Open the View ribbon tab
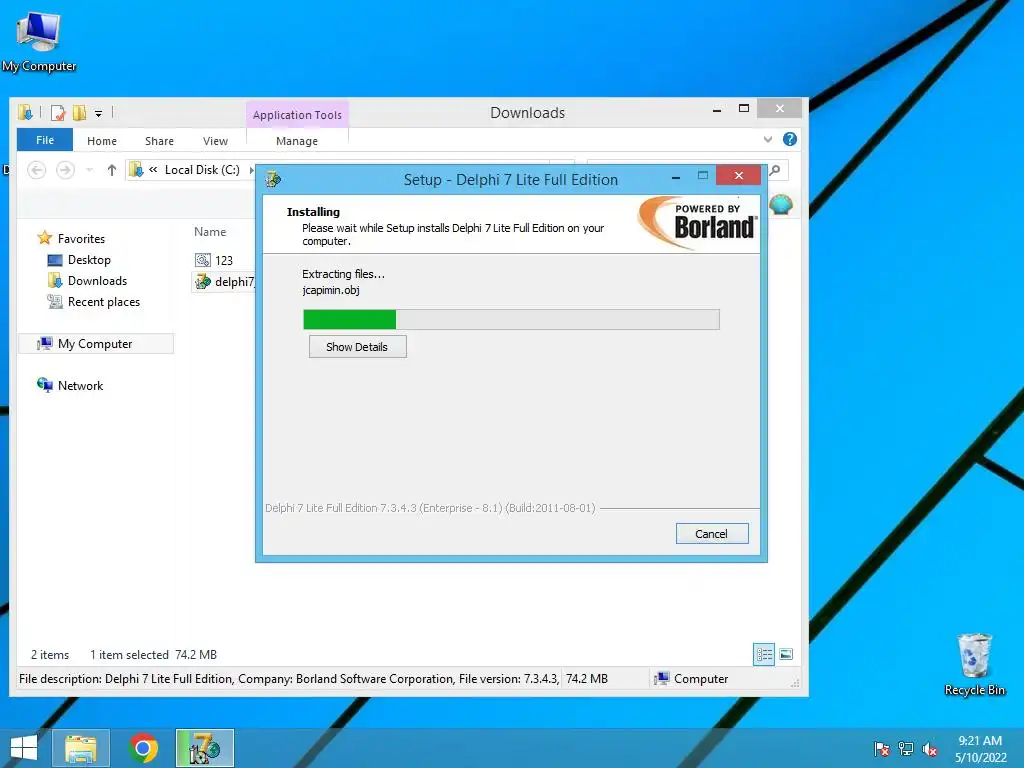 point(216,141)
